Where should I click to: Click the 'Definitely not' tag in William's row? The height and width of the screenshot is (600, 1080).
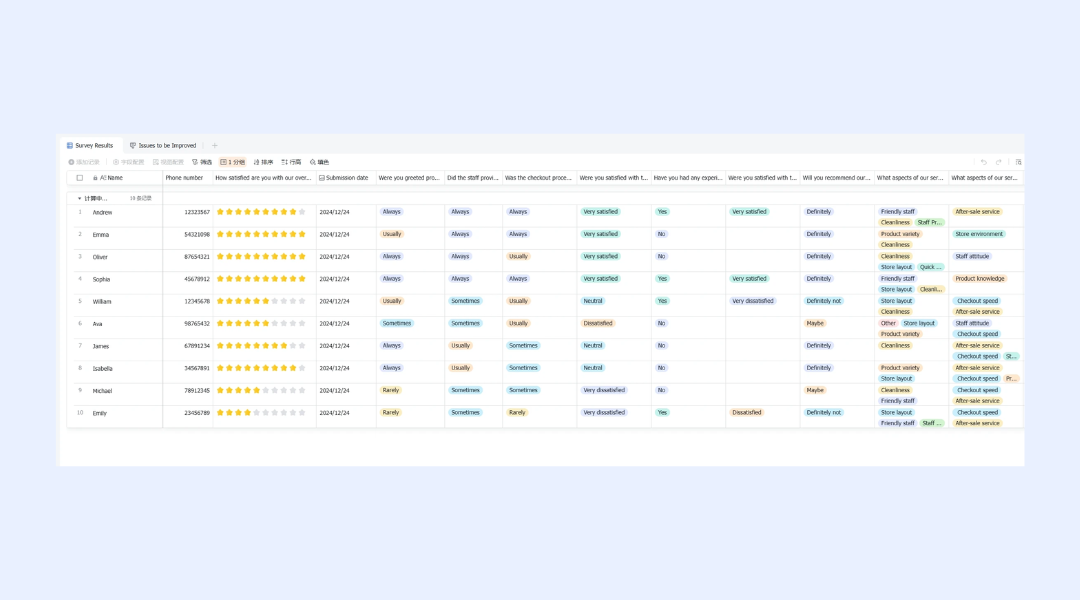tap(824, 301)
